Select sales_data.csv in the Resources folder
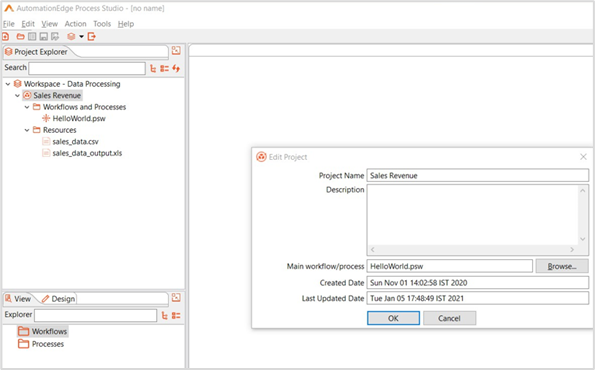Viewport: 595px width, 370px height. coord(76,142)
